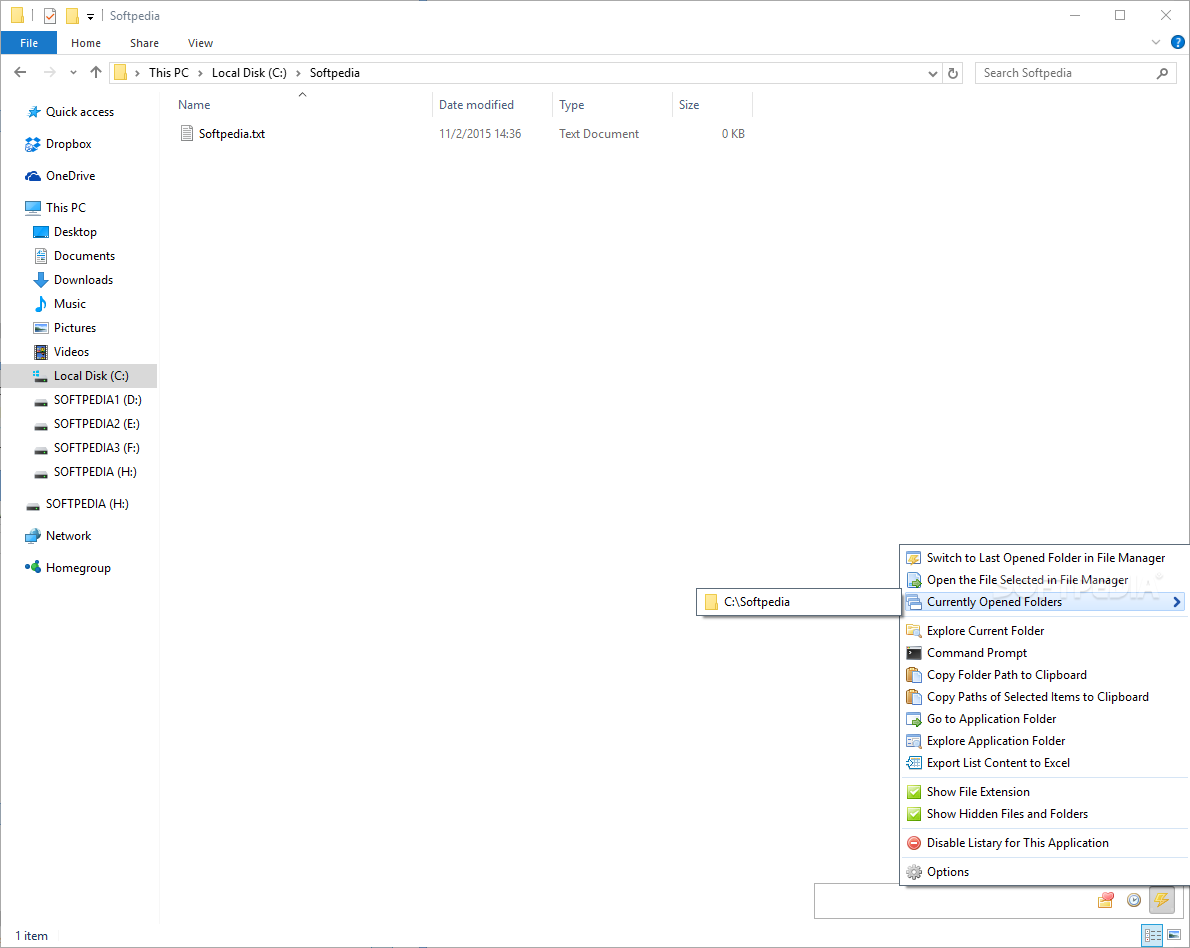Switch to large thumbnails view icon
The width and height of the screenshot is (1190, 948).
click(x=1174, y=935)
